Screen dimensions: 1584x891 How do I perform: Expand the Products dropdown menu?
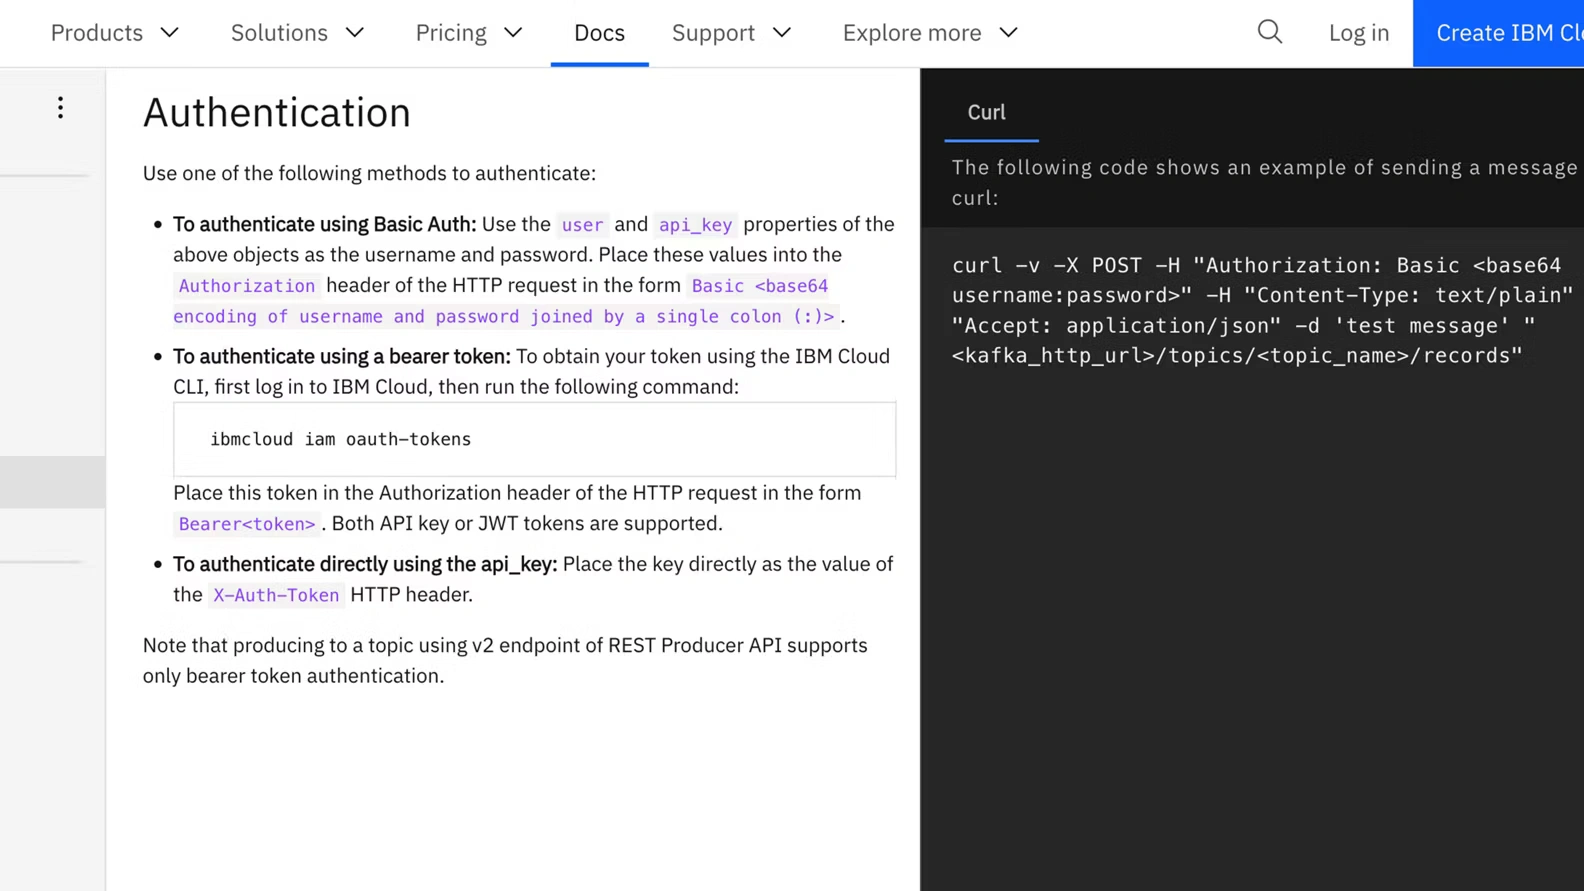[x=114, y=33]
